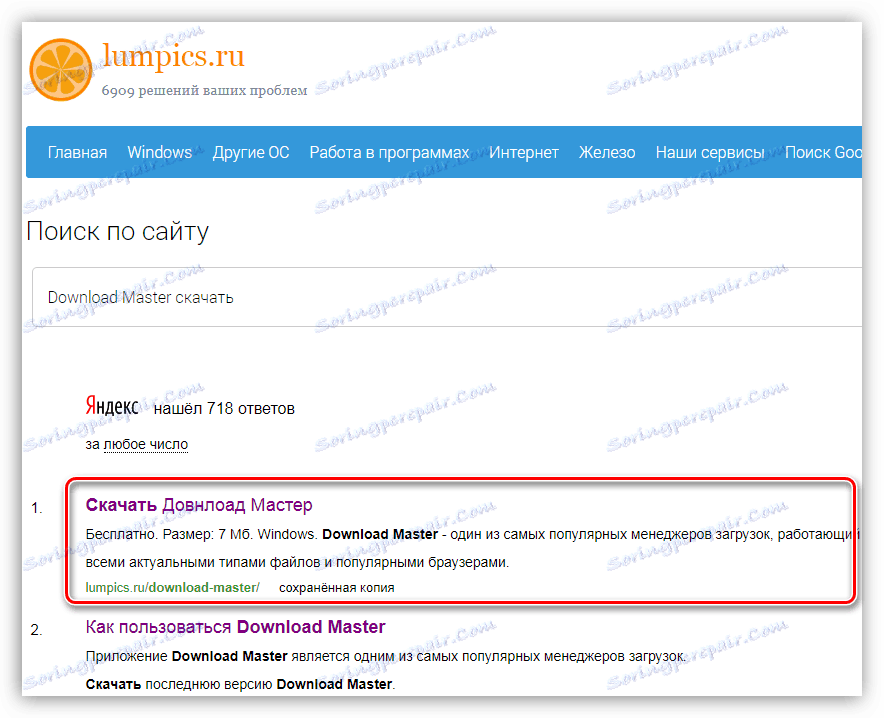Click the Приложение Download Master snippet text
884x718 pixels.
pyautogui.click(x=386, y=656)
